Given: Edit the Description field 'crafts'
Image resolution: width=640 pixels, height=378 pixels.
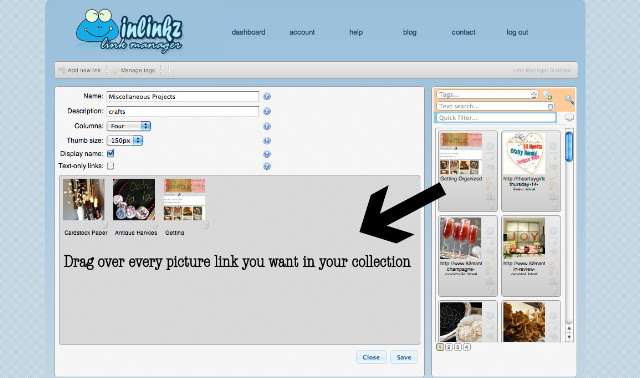Looking at the screenshot, I should [x=182, y=111].
